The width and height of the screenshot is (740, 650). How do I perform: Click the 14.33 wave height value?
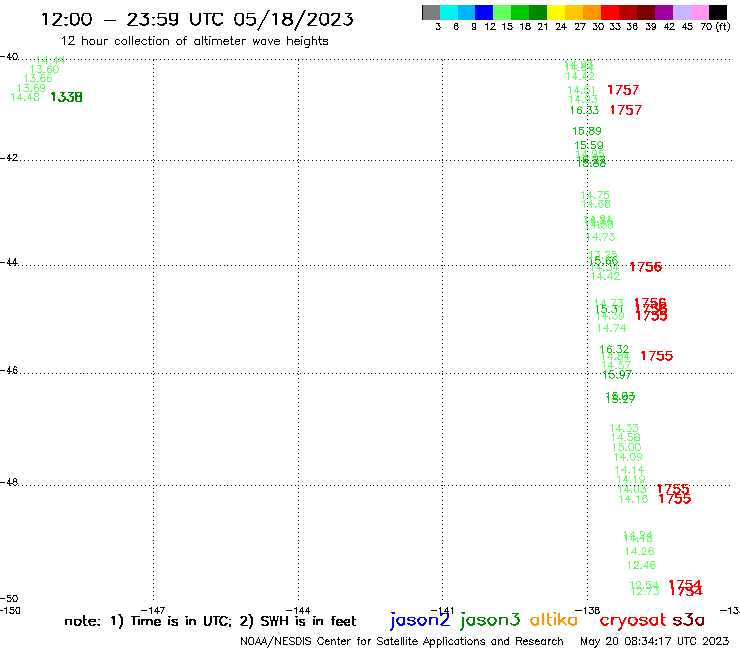[x=624, y=428]
